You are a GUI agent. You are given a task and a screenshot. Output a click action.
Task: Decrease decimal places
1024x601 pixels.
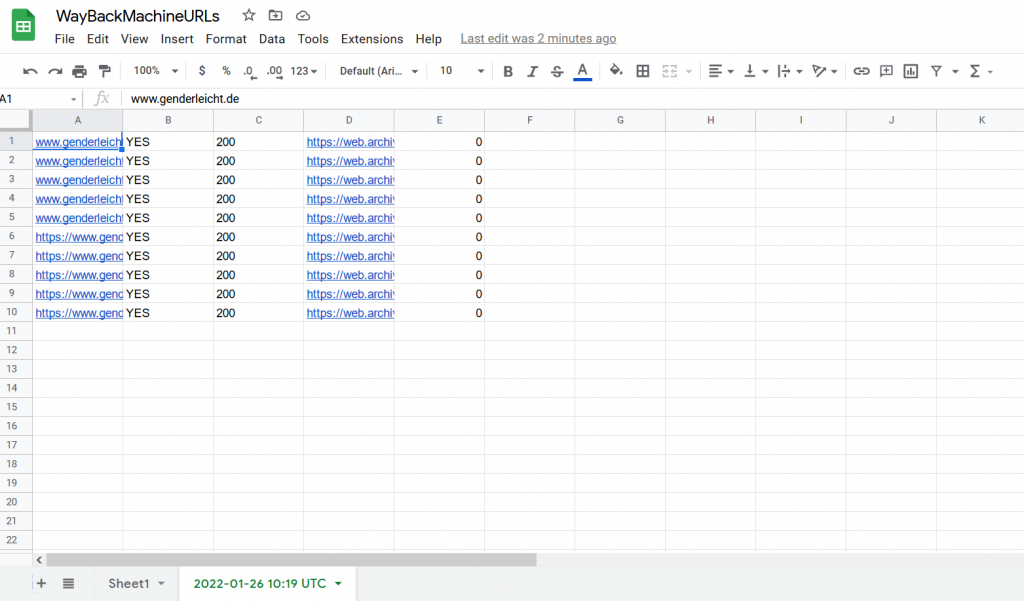click(249, 71)
